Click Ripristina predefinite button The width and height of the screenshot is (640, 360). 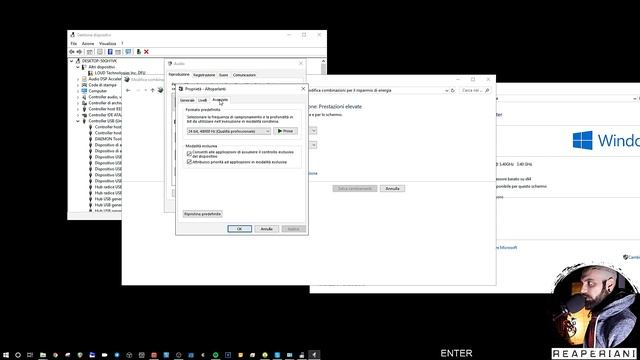point(202,214)
